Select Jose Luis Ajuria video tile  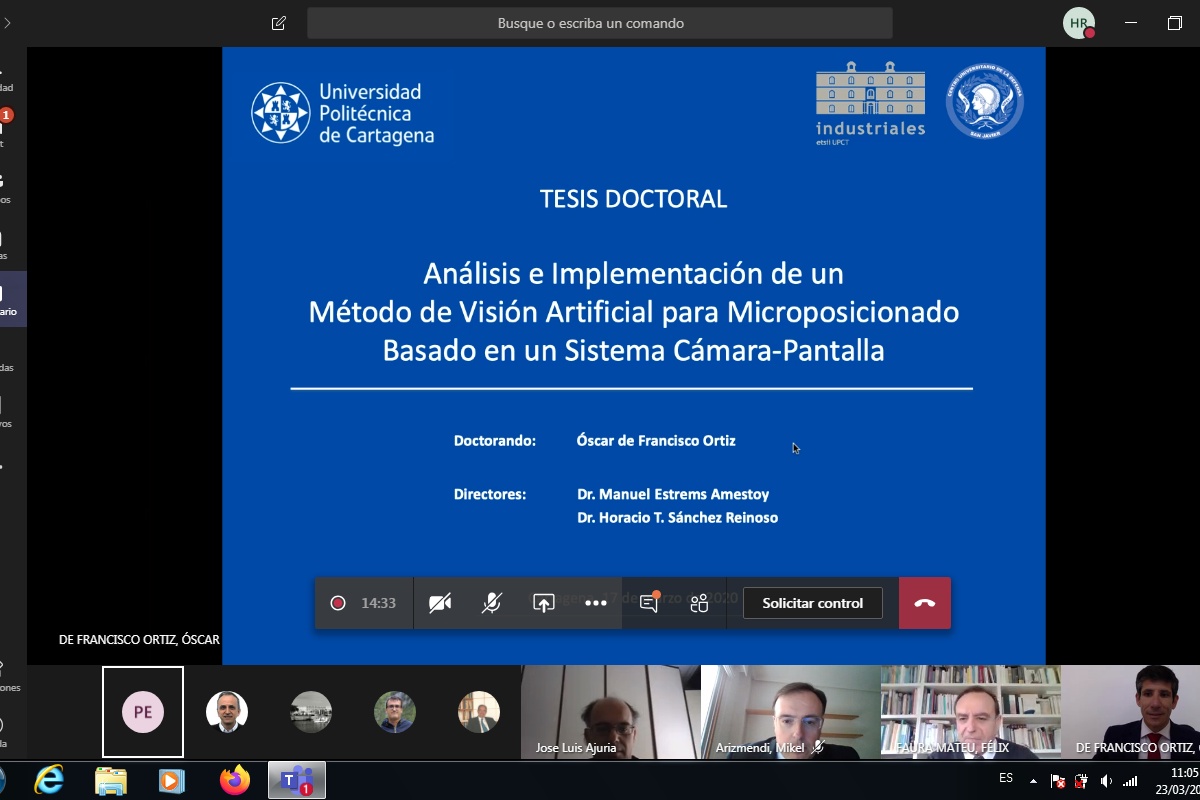610,712
